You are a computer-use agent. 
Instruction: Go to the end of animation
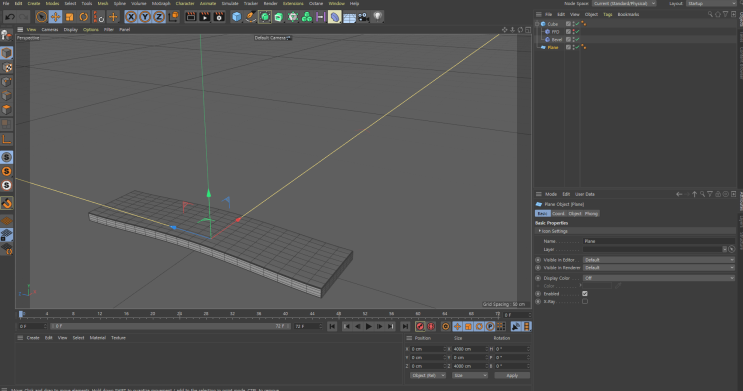[x=405, y=327]
